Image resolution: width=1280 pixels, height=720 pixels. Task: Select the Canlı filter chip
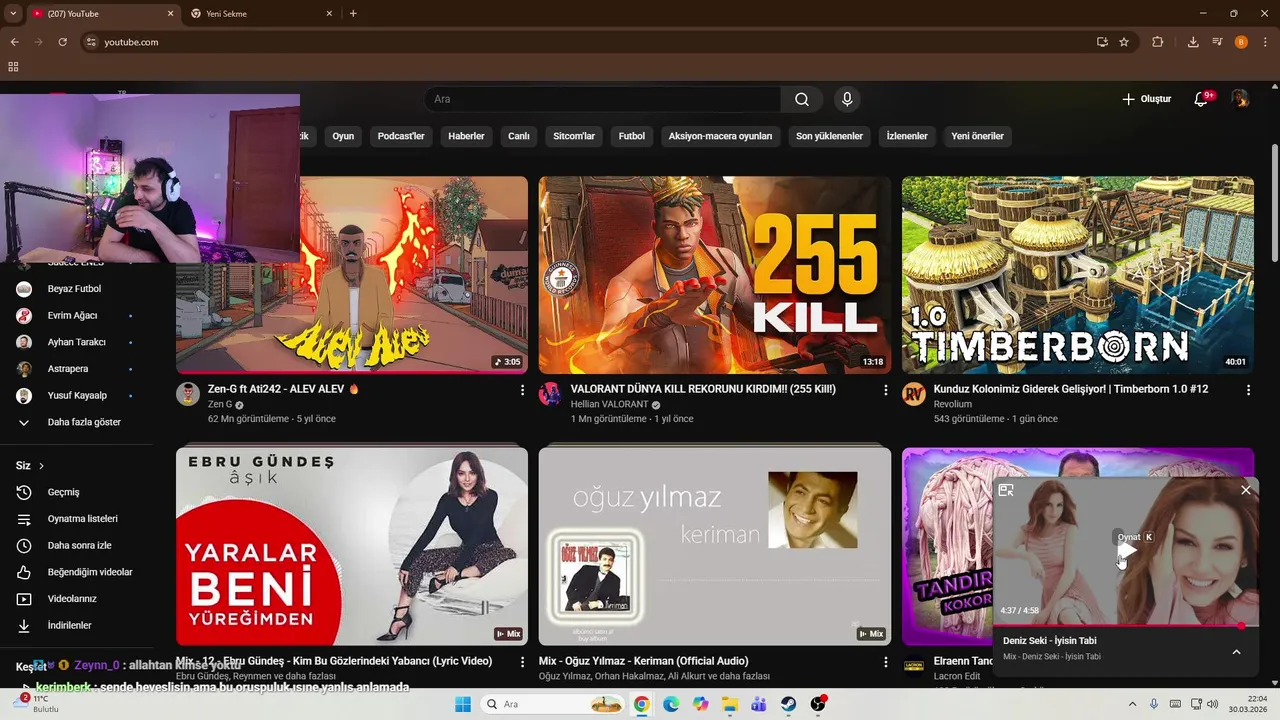[518, 136]
